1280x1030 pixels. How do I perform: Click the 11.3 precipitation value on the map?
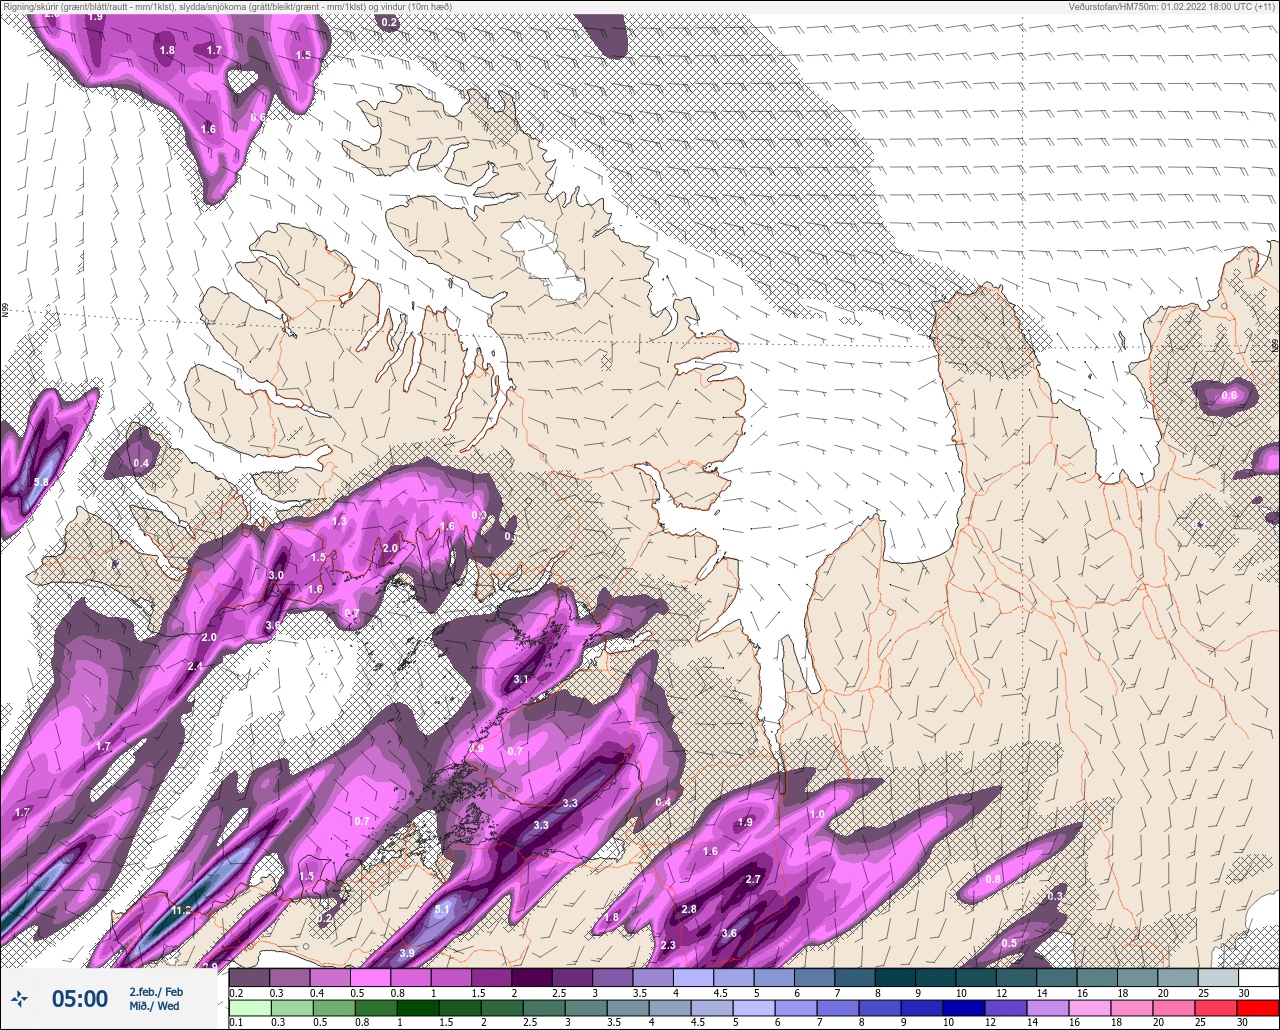[181, 910]
